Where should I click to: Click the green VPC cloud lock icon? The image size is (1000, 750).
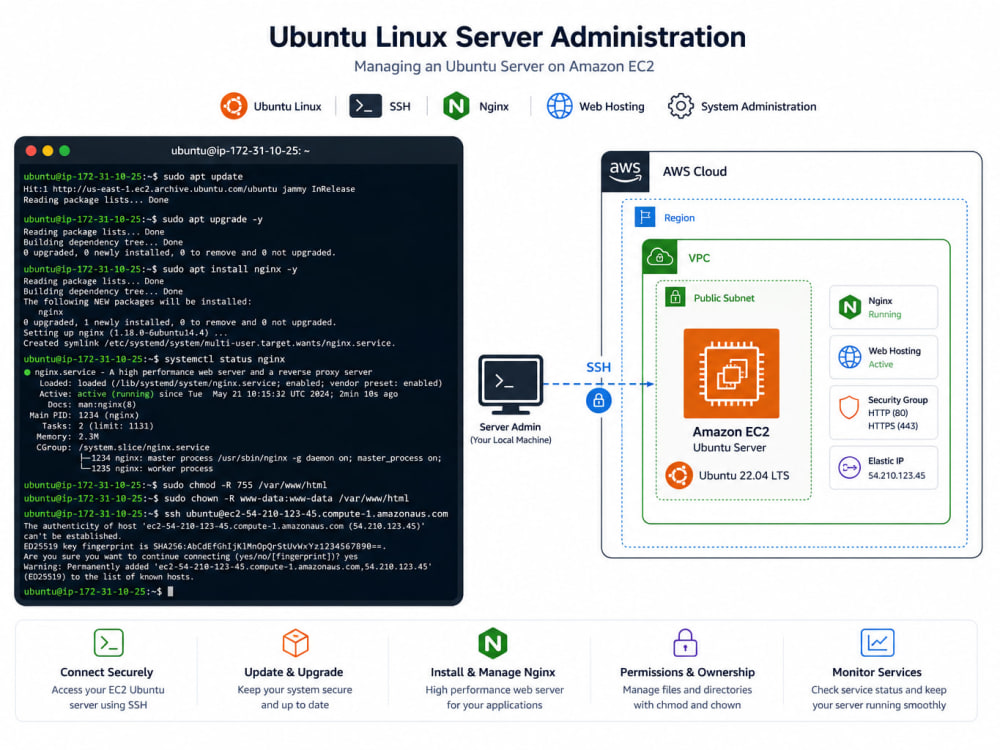(x=660, y=257)
